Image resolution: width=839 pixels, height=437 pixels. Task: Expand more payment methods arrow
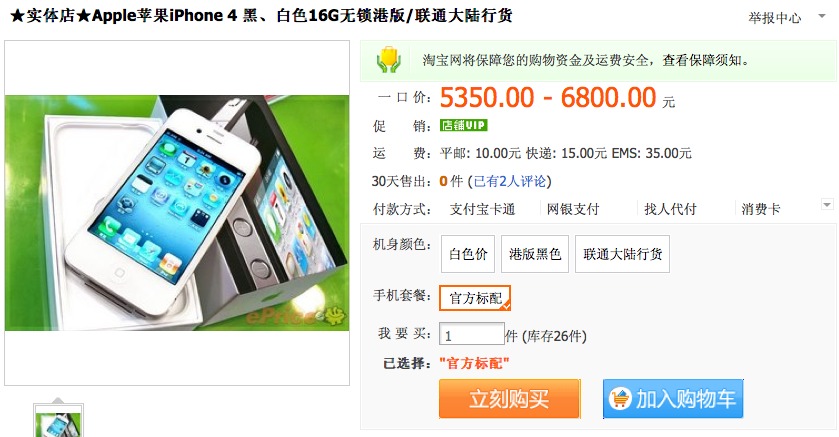point(827,205)
